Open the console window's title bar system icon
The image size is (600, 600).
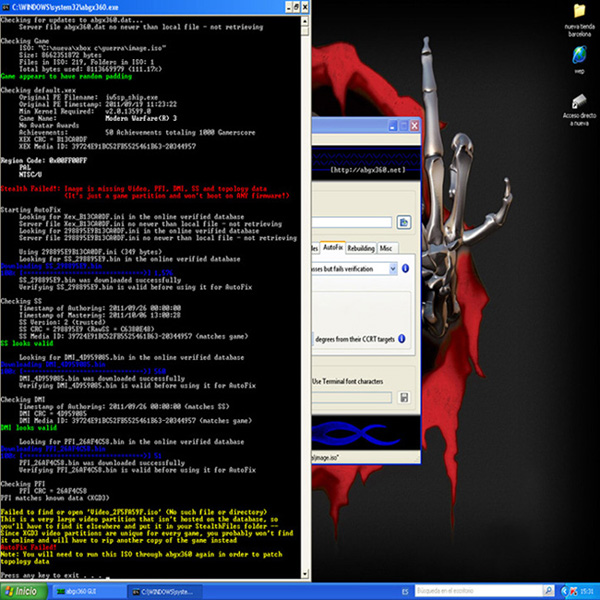point(7,6)
